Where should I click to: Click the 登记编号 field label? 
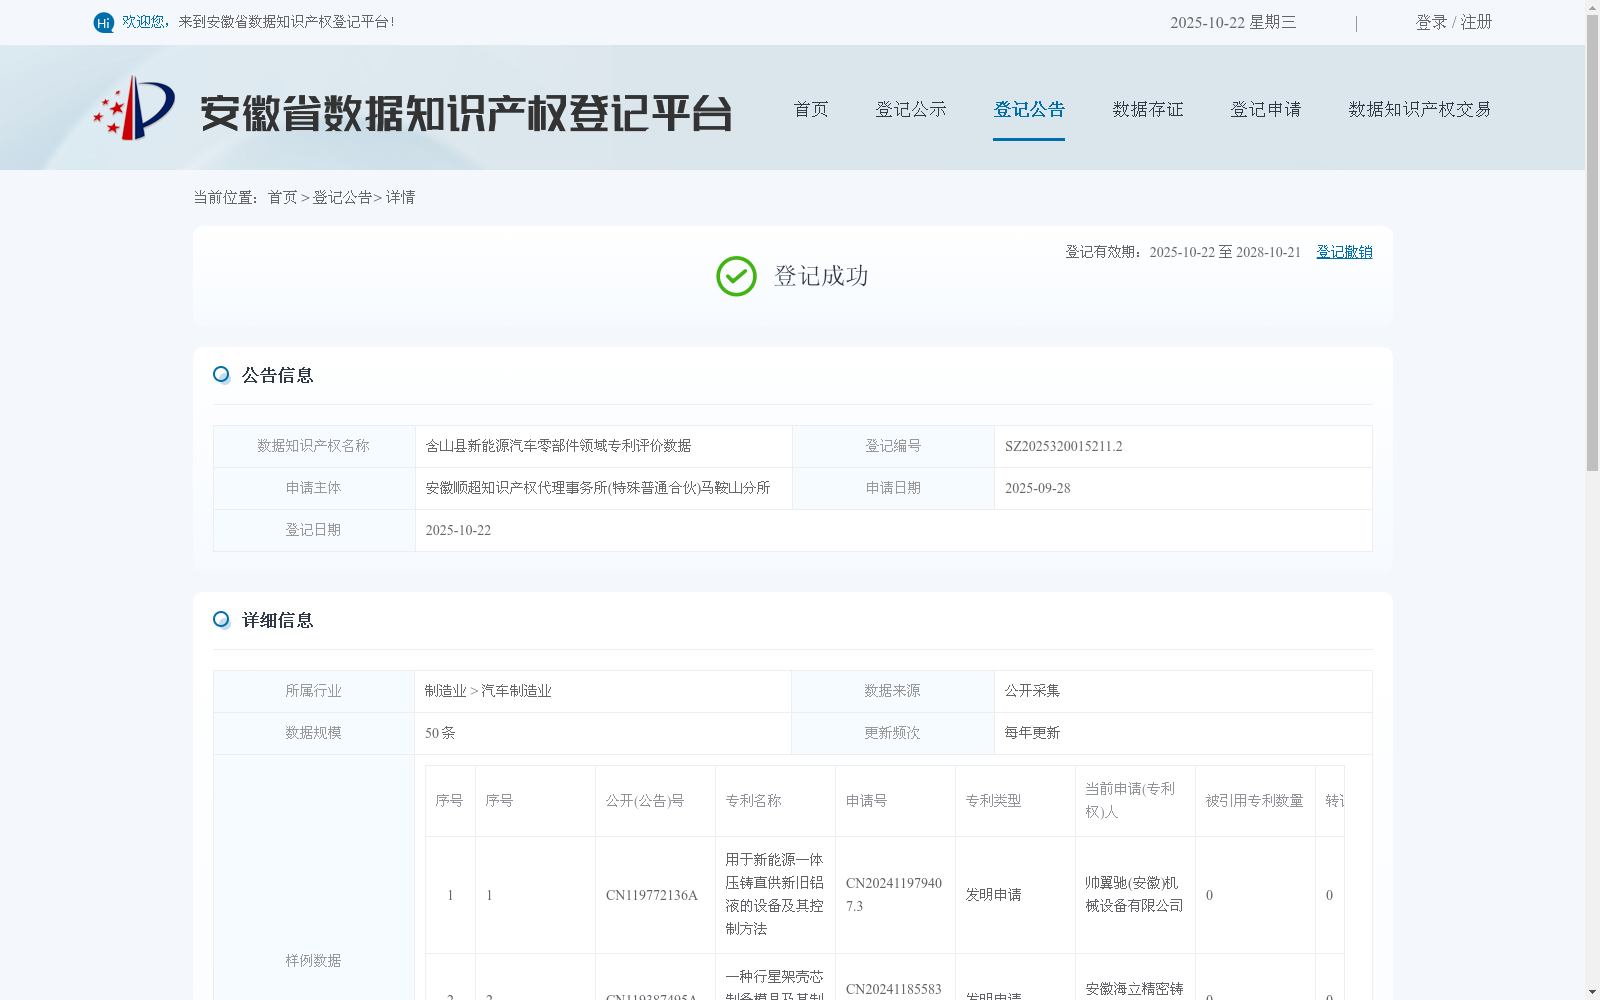[x=893, y=446]
